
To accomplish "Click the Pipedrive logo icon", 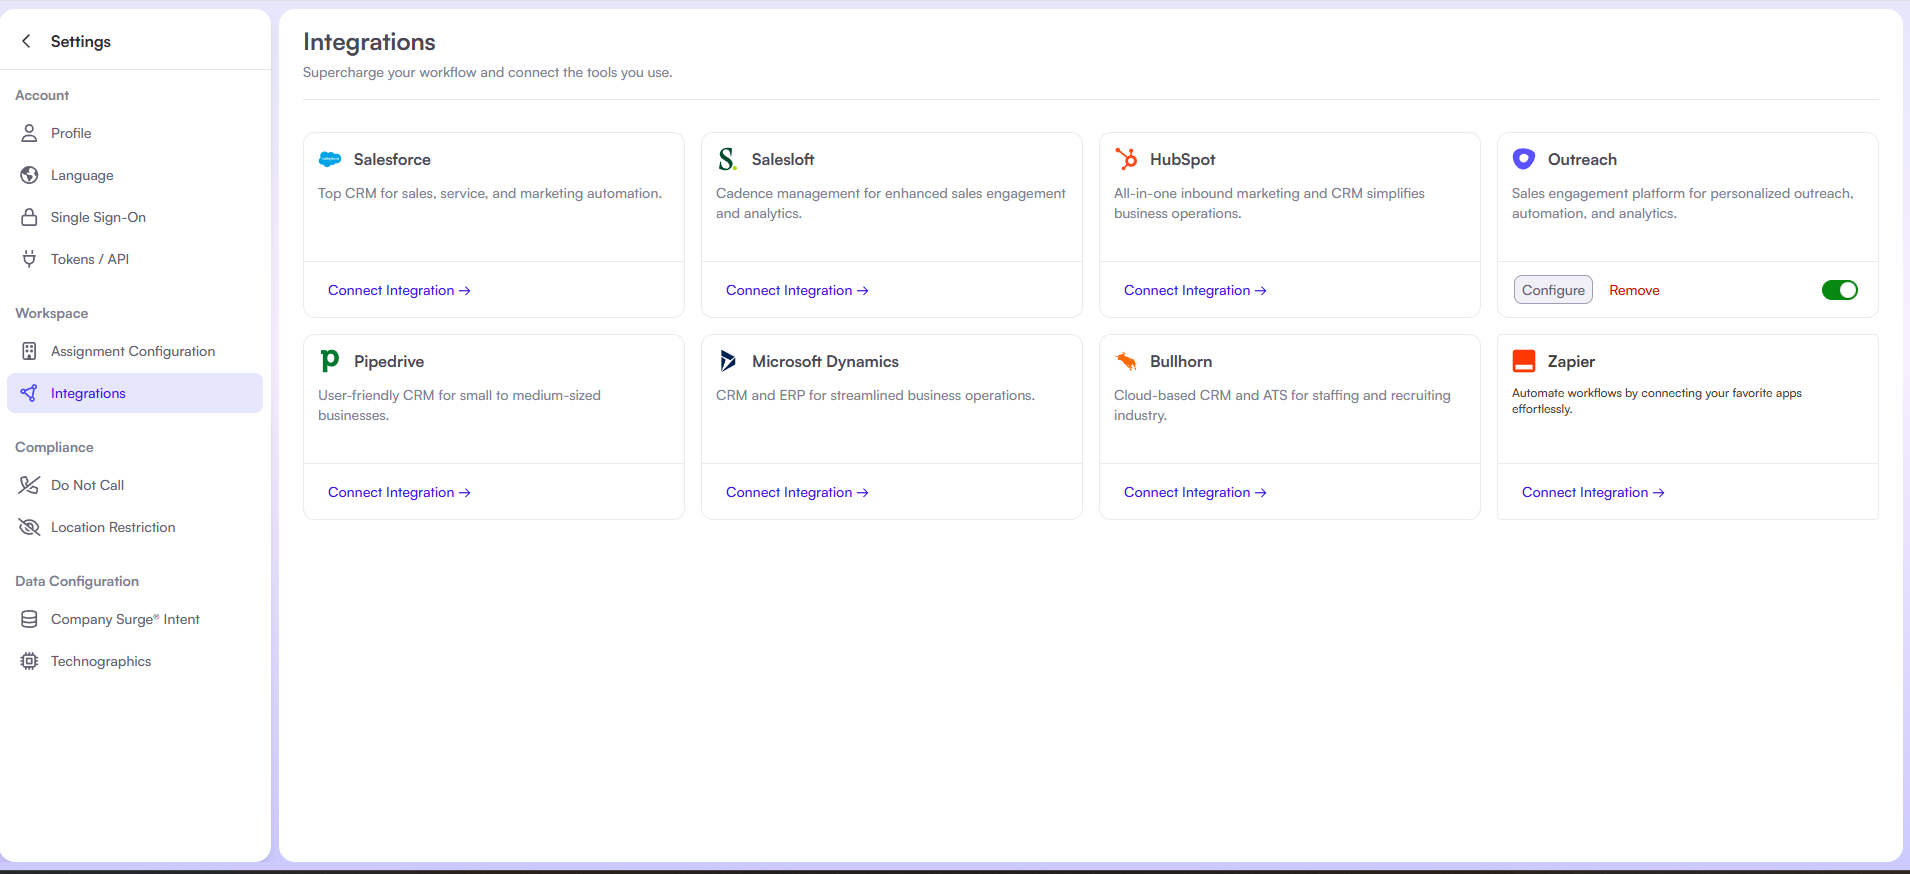I will pyautogui.click(x=330, y=361).
